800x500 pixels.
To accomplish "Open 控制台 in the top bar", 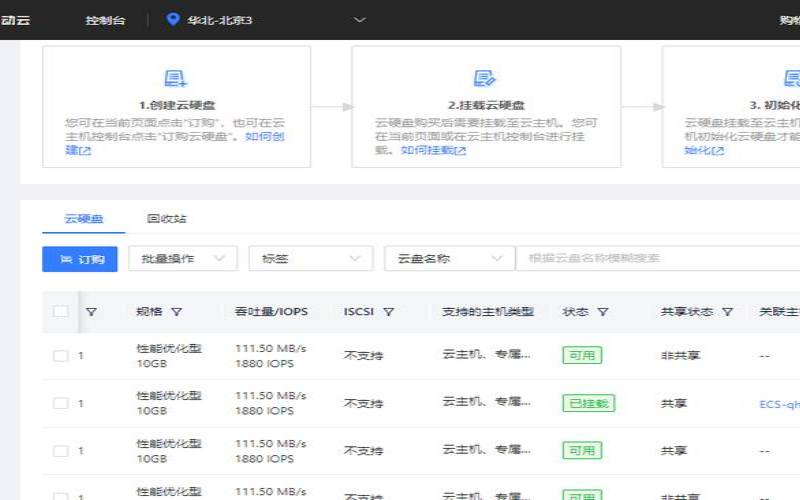I will 105,20.
